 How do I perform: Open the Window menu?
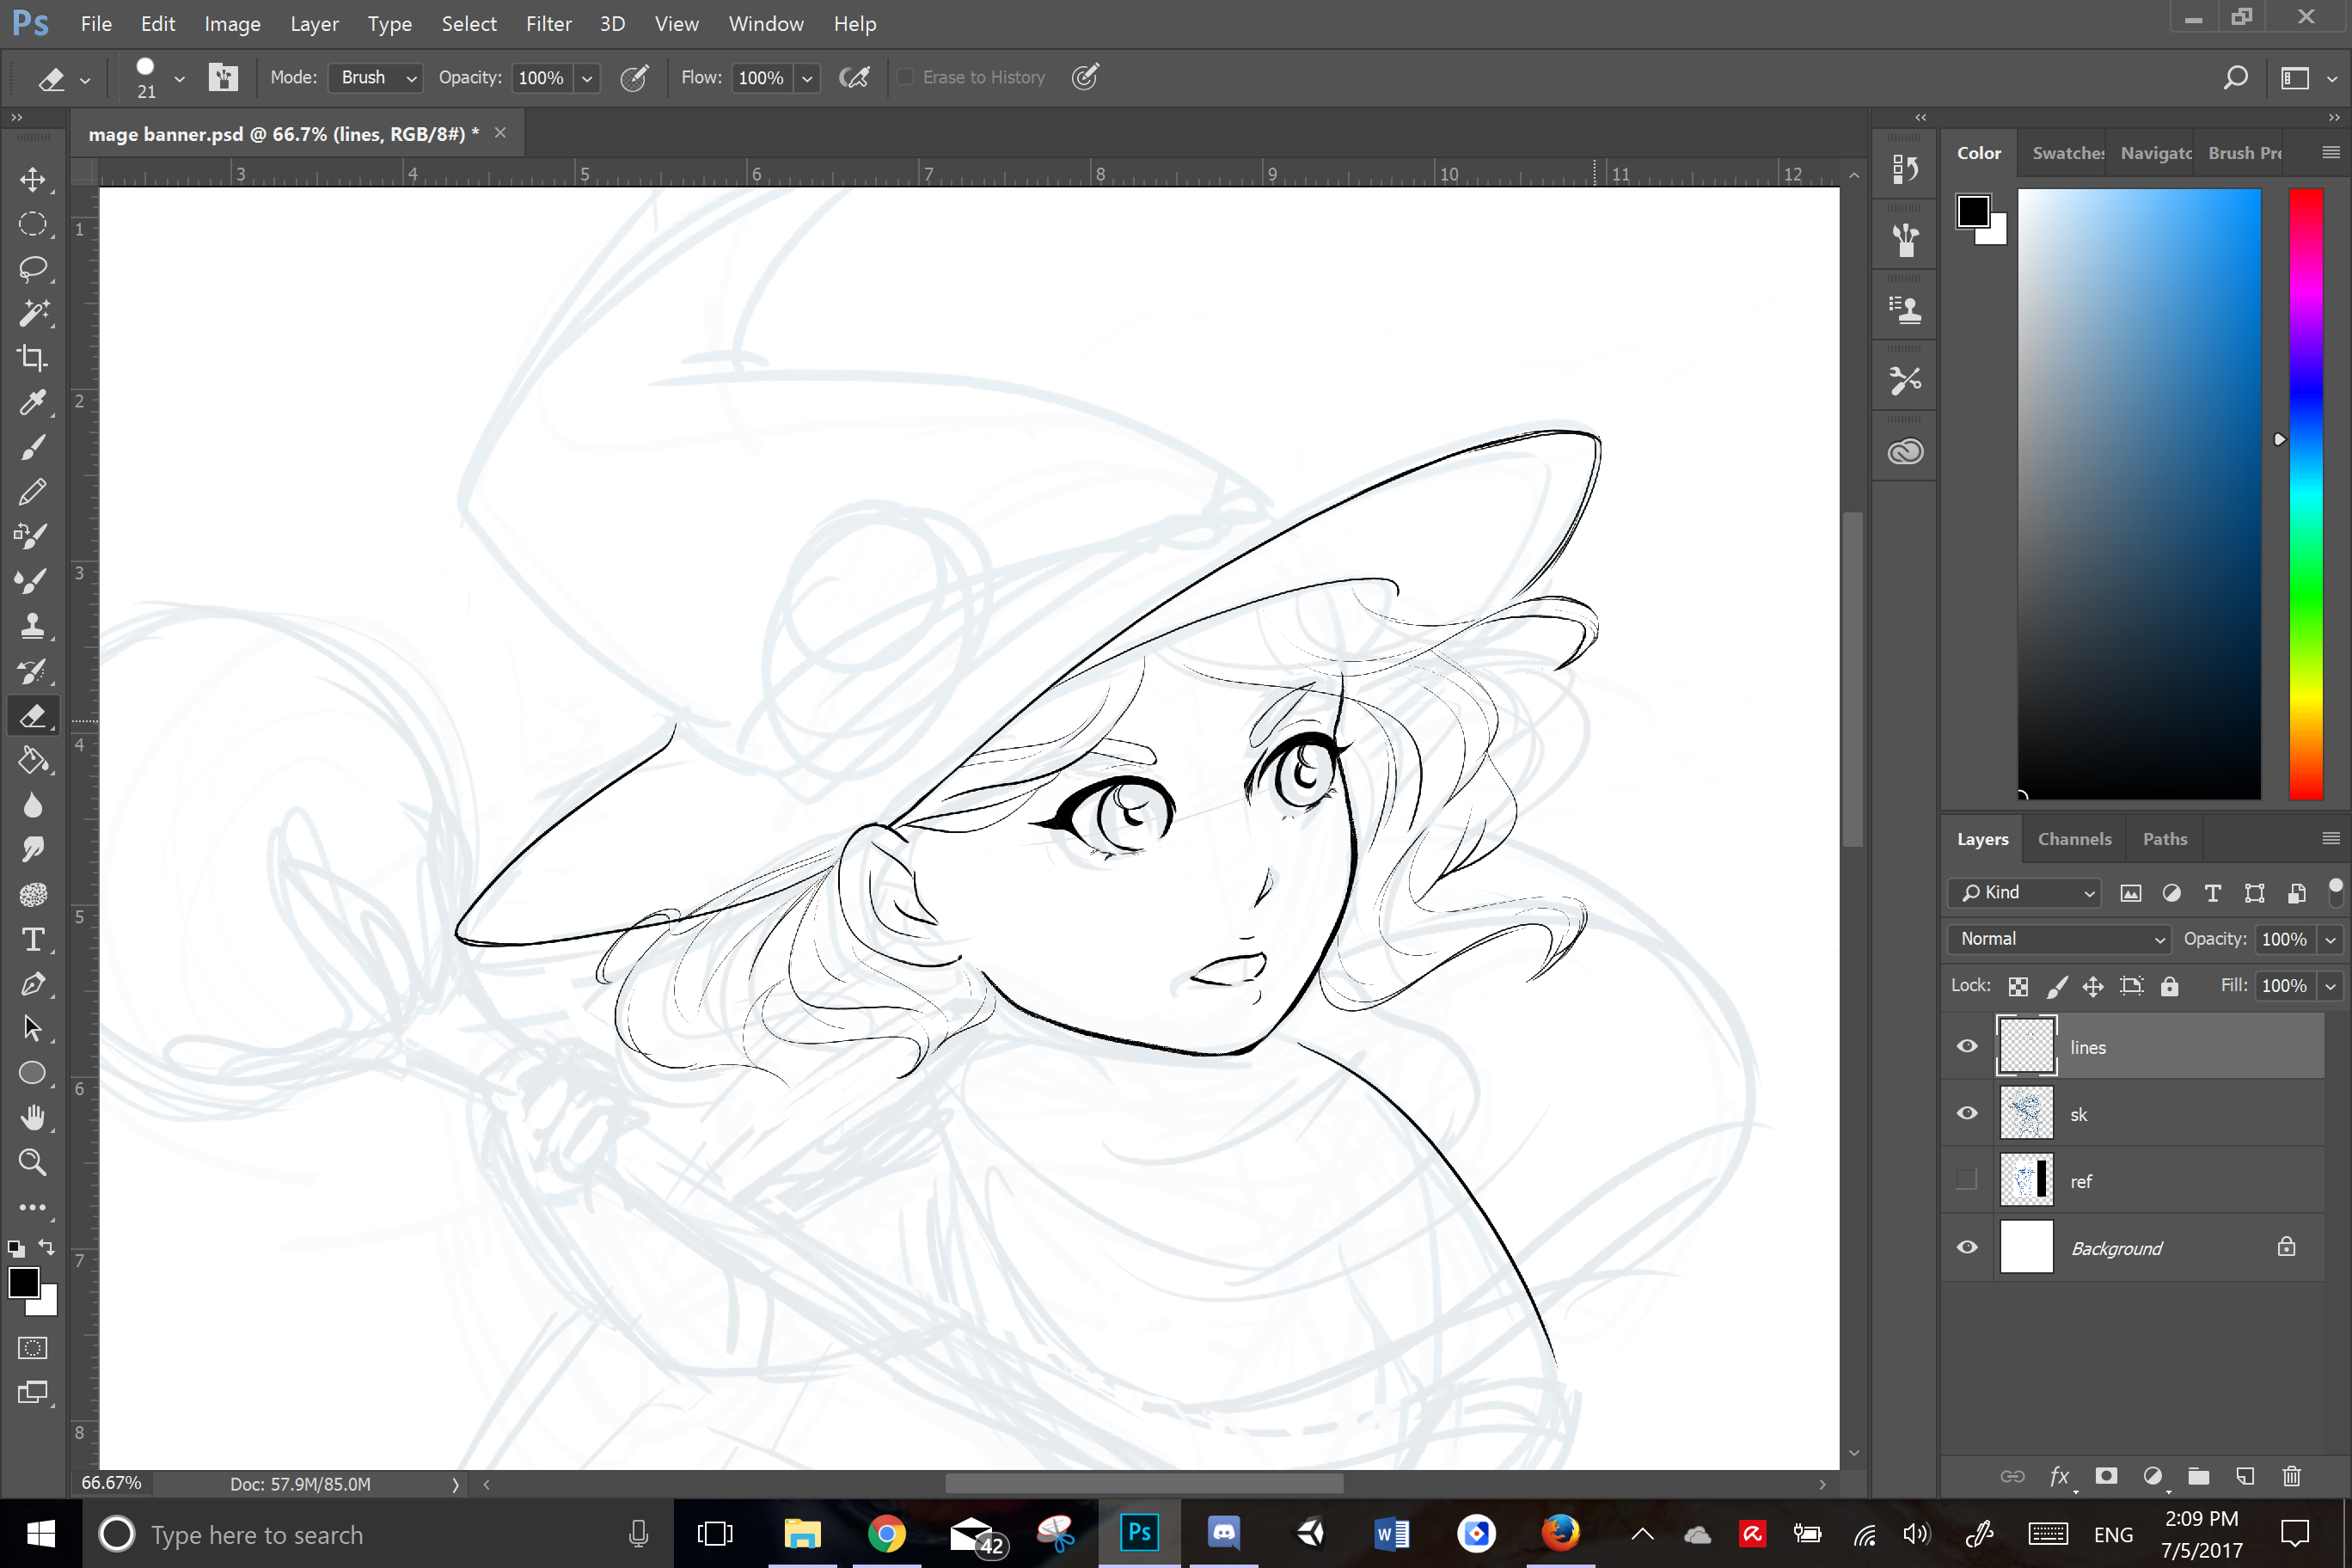(766, 23)
